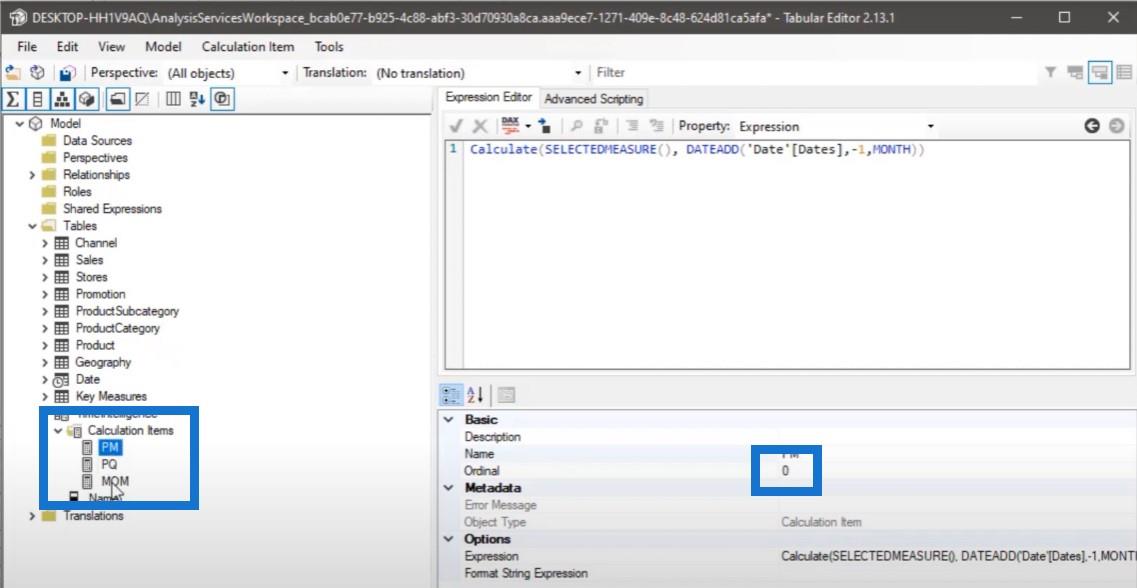Click in the DAX expression editor text

pyautogui.click(x=697, y=150)
